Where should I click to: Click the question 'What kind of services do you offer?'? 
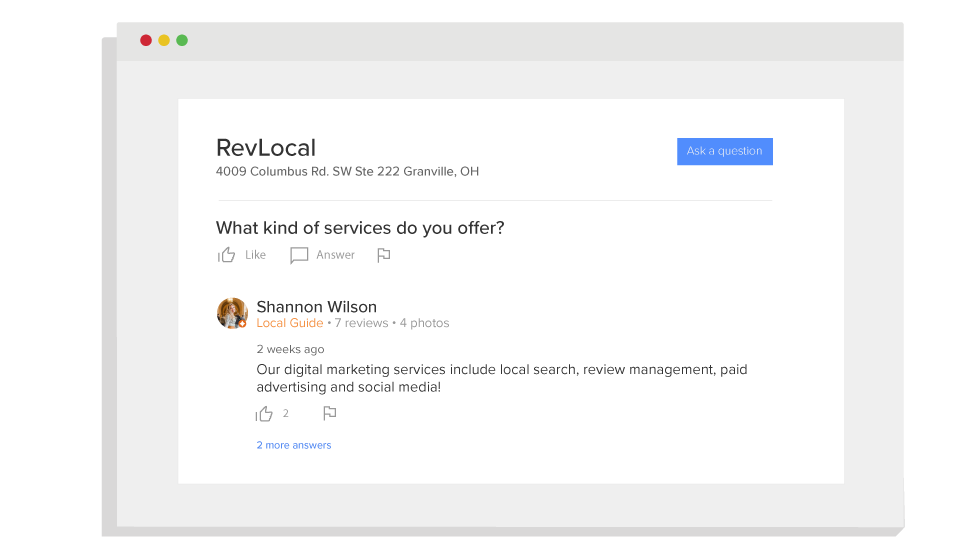[x=360, y=228]
